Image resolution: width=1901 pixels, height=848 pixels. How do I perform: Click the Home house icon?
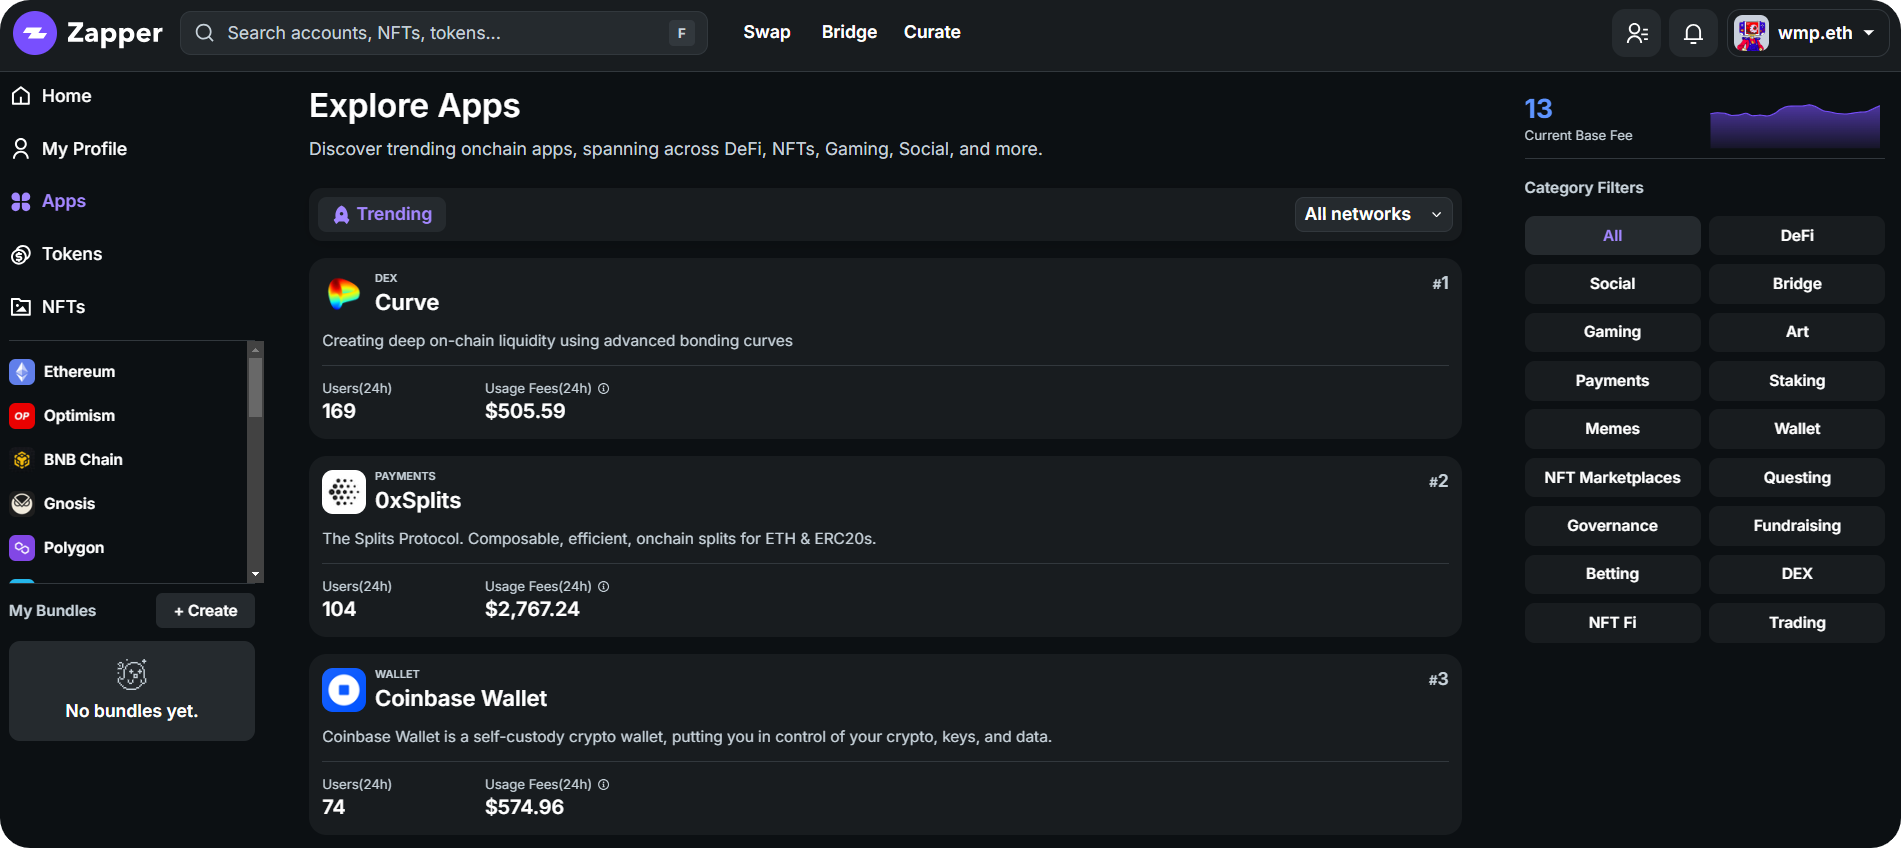tap(21, 96)
